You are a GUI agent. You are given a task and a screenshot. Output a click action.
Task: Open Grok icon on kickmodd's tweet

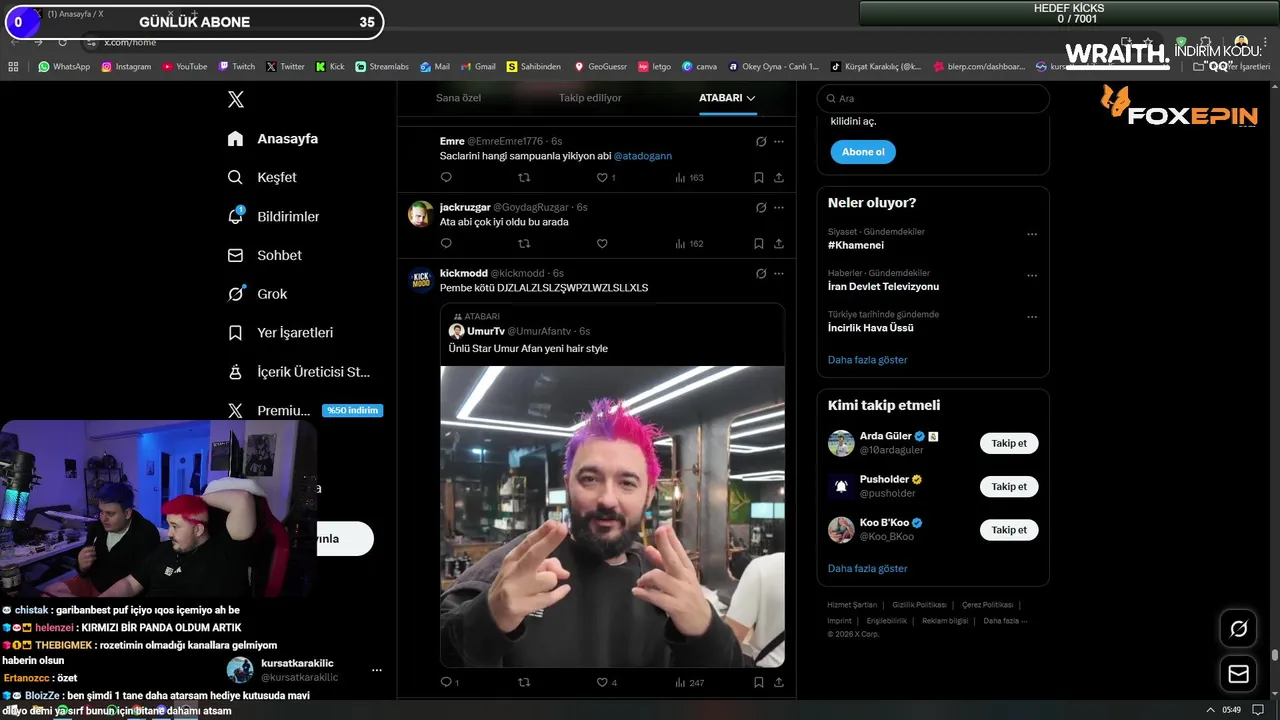761,274
